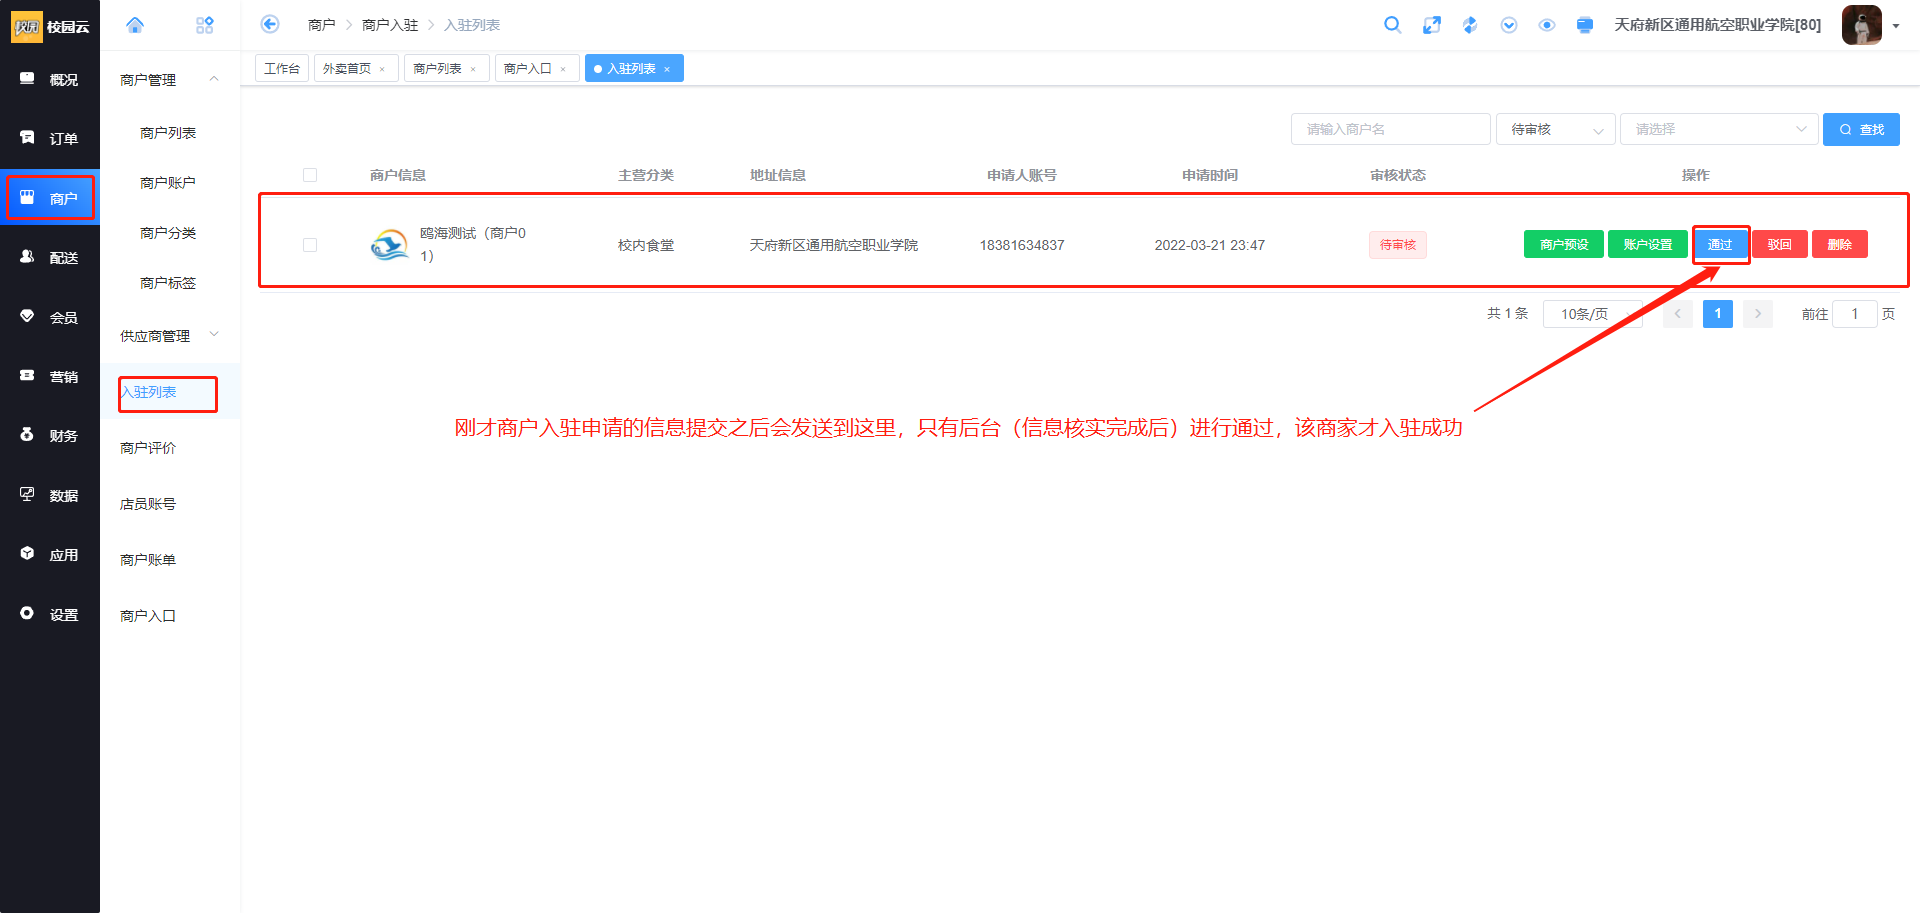Click the 查找 search button
Screen dimensions: 1920x913
(x=1861, y=129)
